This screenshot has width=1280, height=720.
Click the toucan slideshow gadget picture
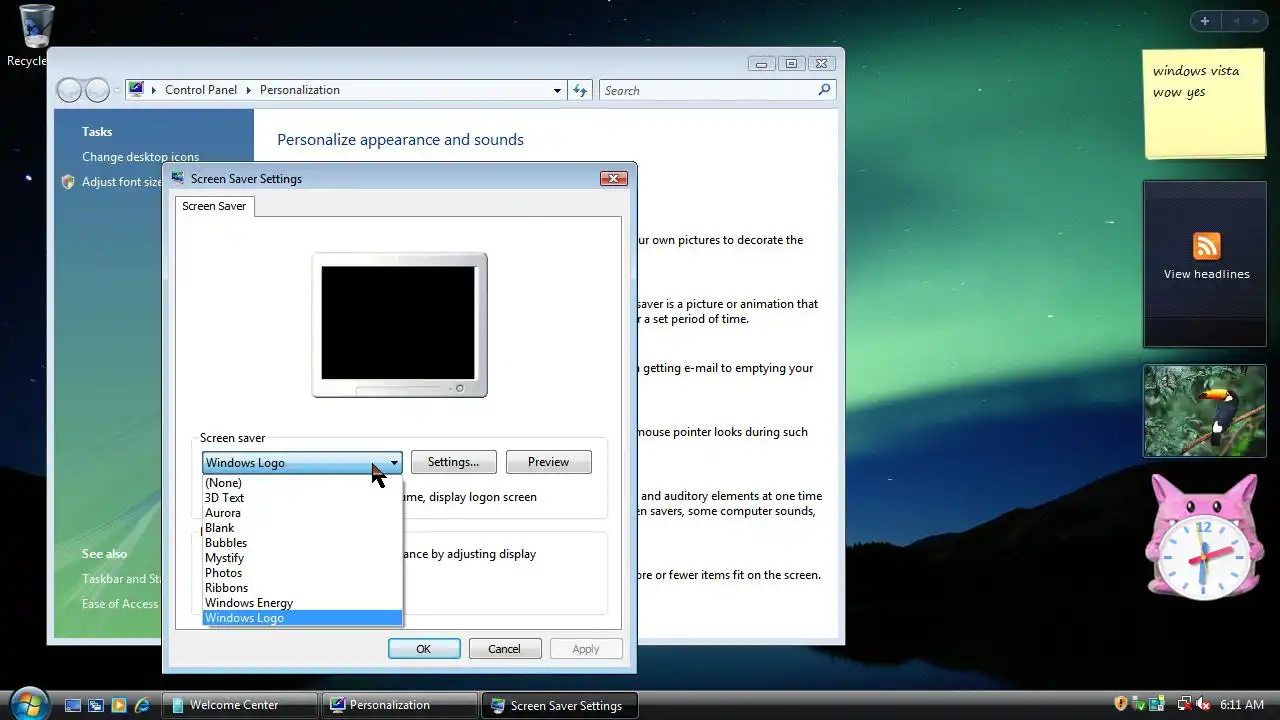coord(1204,411)
